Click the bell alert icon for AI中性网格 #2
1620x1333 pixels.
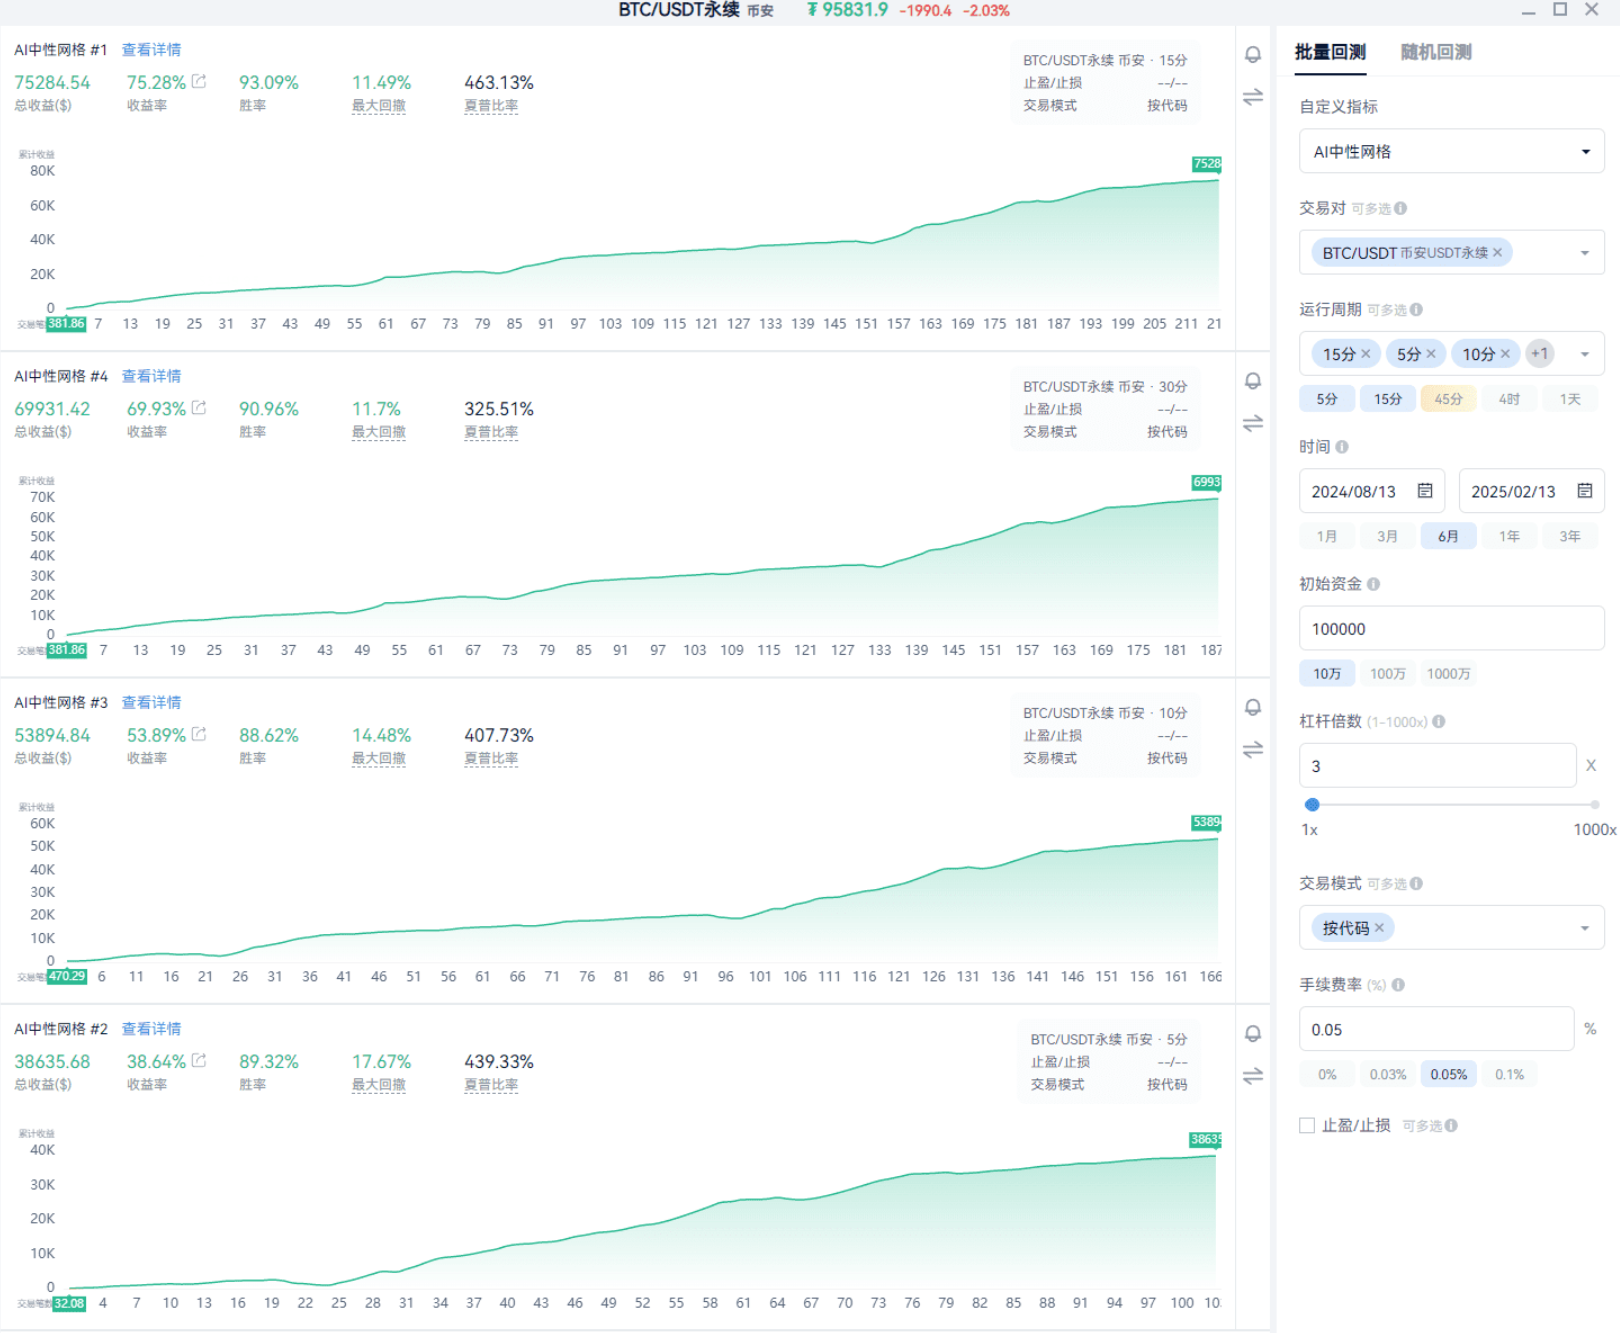click(x=1253, y=1034)
